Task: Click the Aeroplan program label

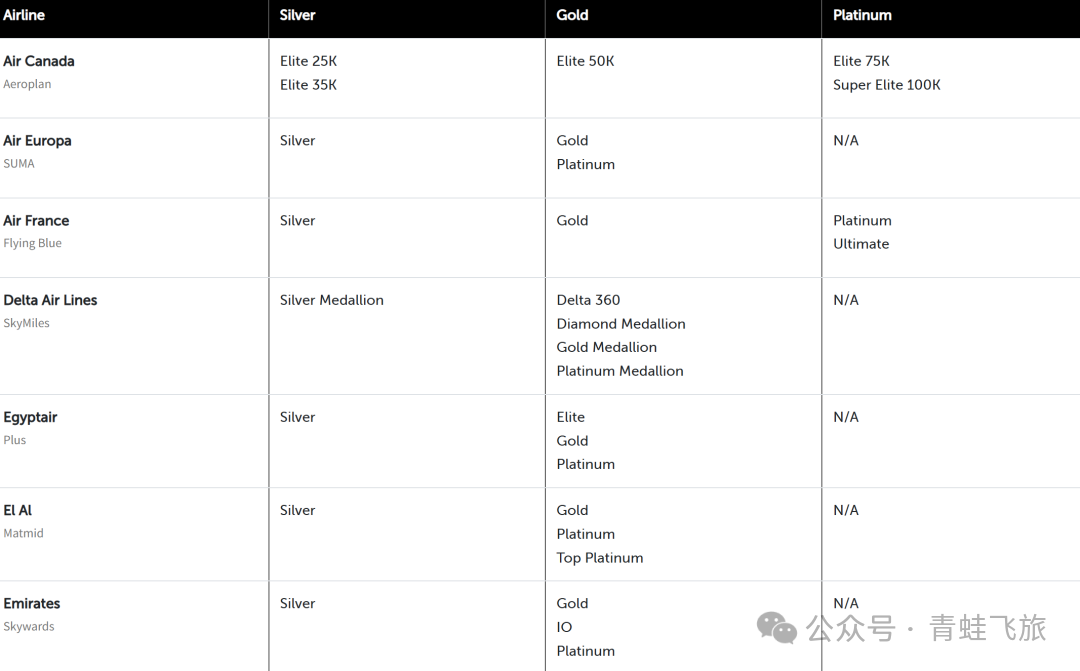Action: click(27, 84)
